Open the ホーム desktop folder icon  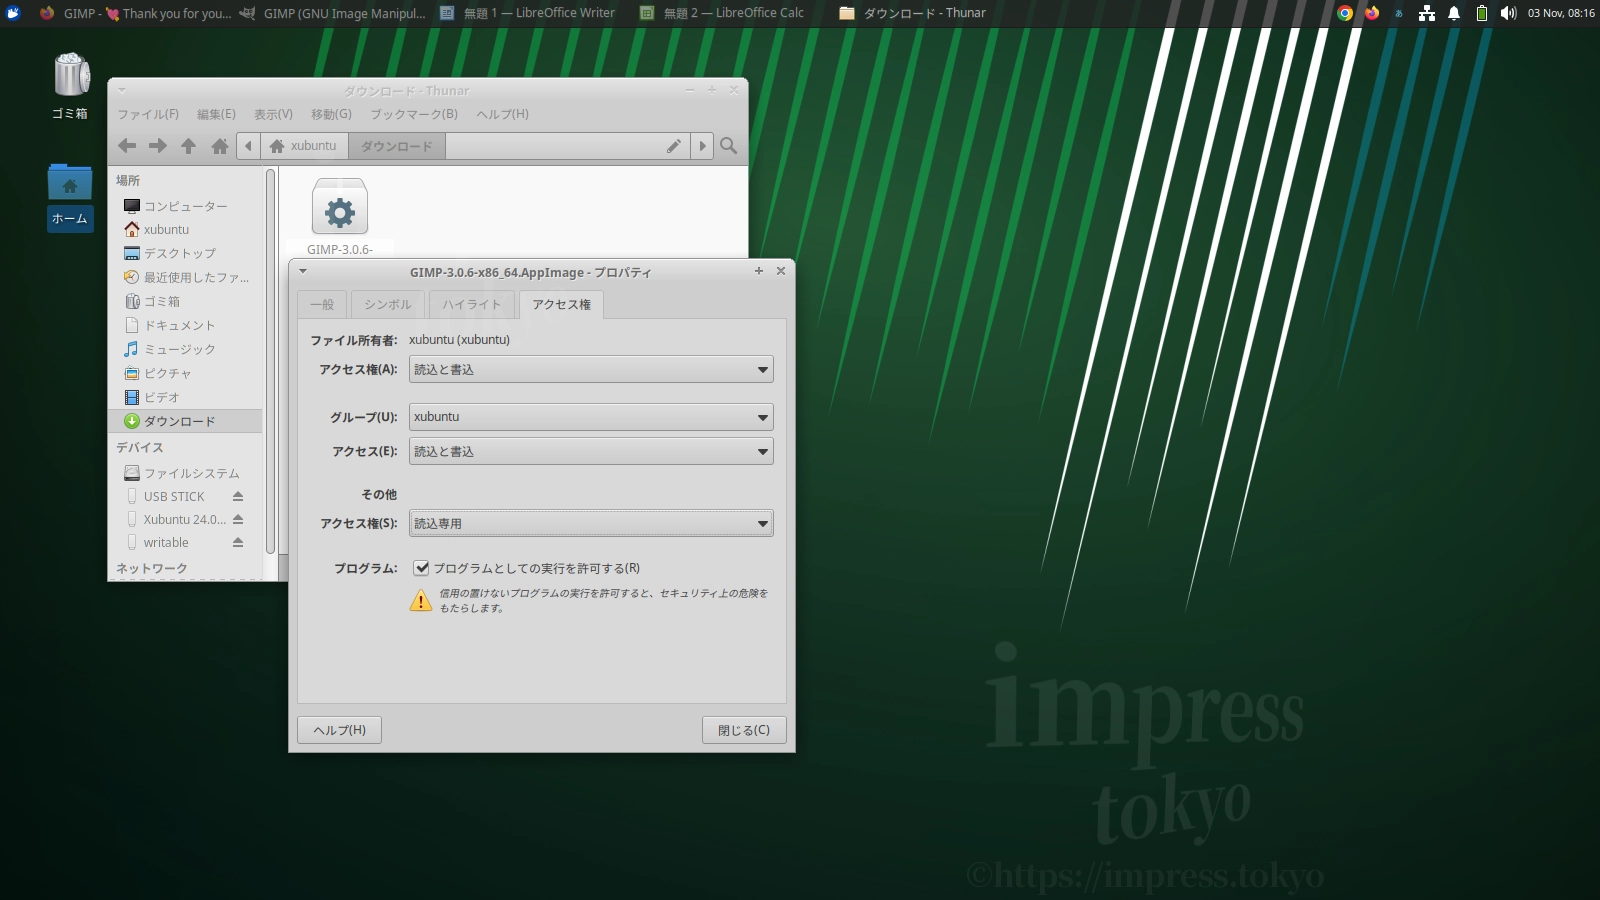click(70, 196)
